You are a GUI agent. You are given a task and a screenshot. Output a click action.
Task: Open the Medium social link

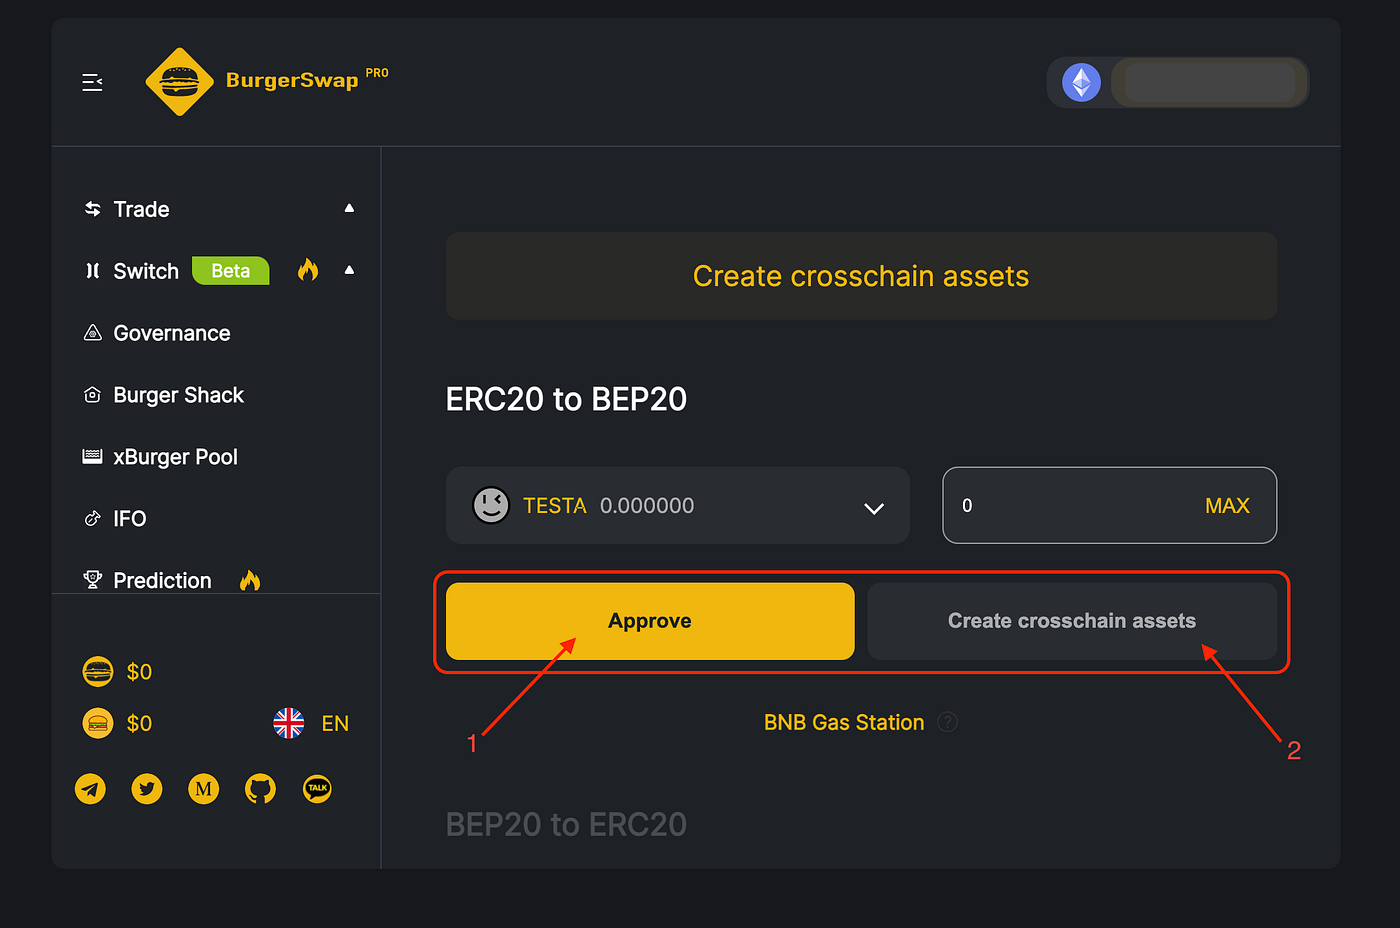point(204,789)
